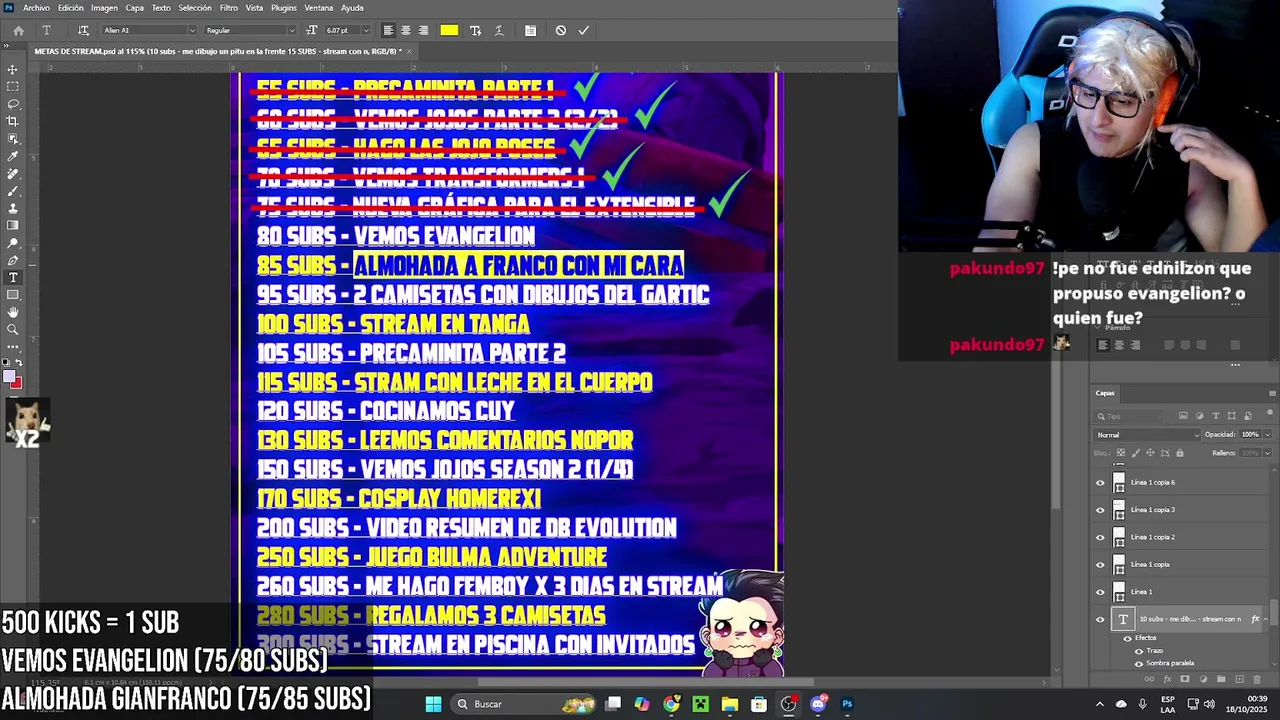This screenshot has width=1280, height=720.
Task: Open Character and Paragraph panels icon
Action: coord(530,30)
